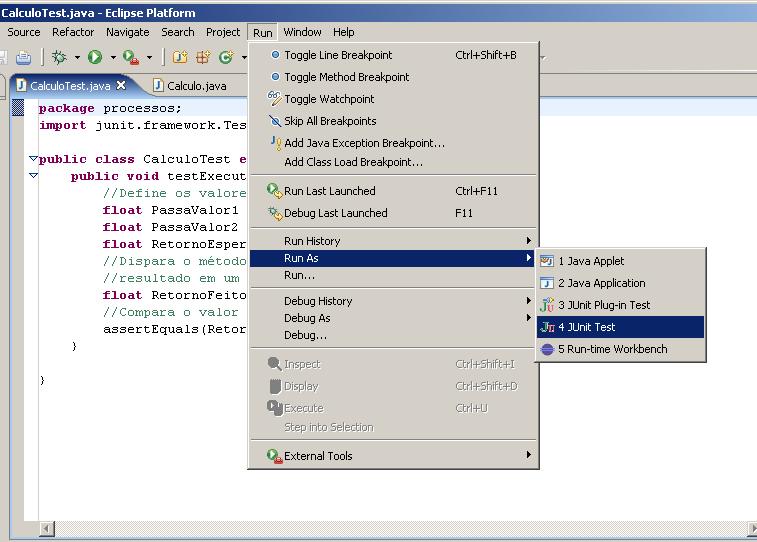The height and width of the screenshot is (542, 757).
Task: Click the Print toolbar icon
Action: [23, 58]
